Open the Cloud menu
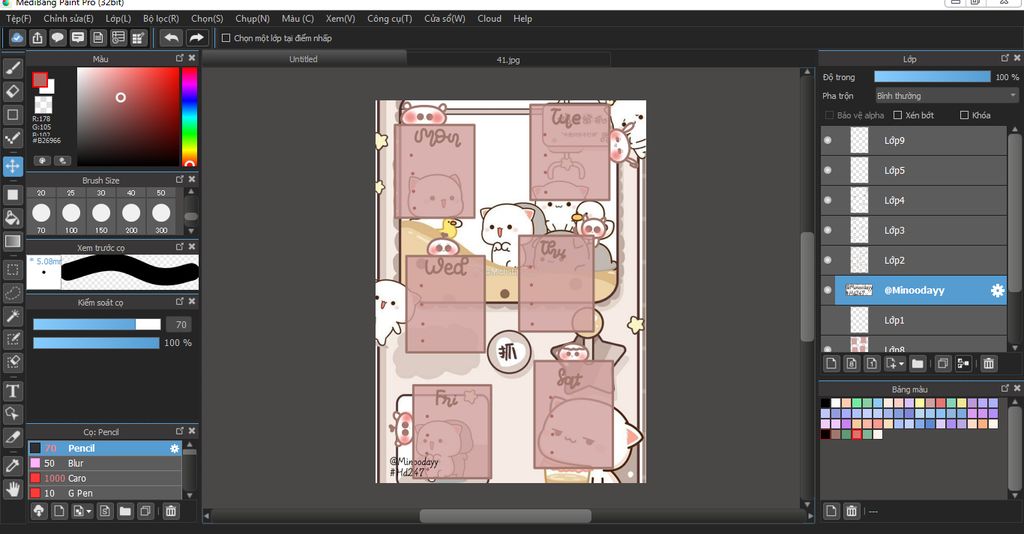This screenshot has width=1024, height=534. coord(489,18)
